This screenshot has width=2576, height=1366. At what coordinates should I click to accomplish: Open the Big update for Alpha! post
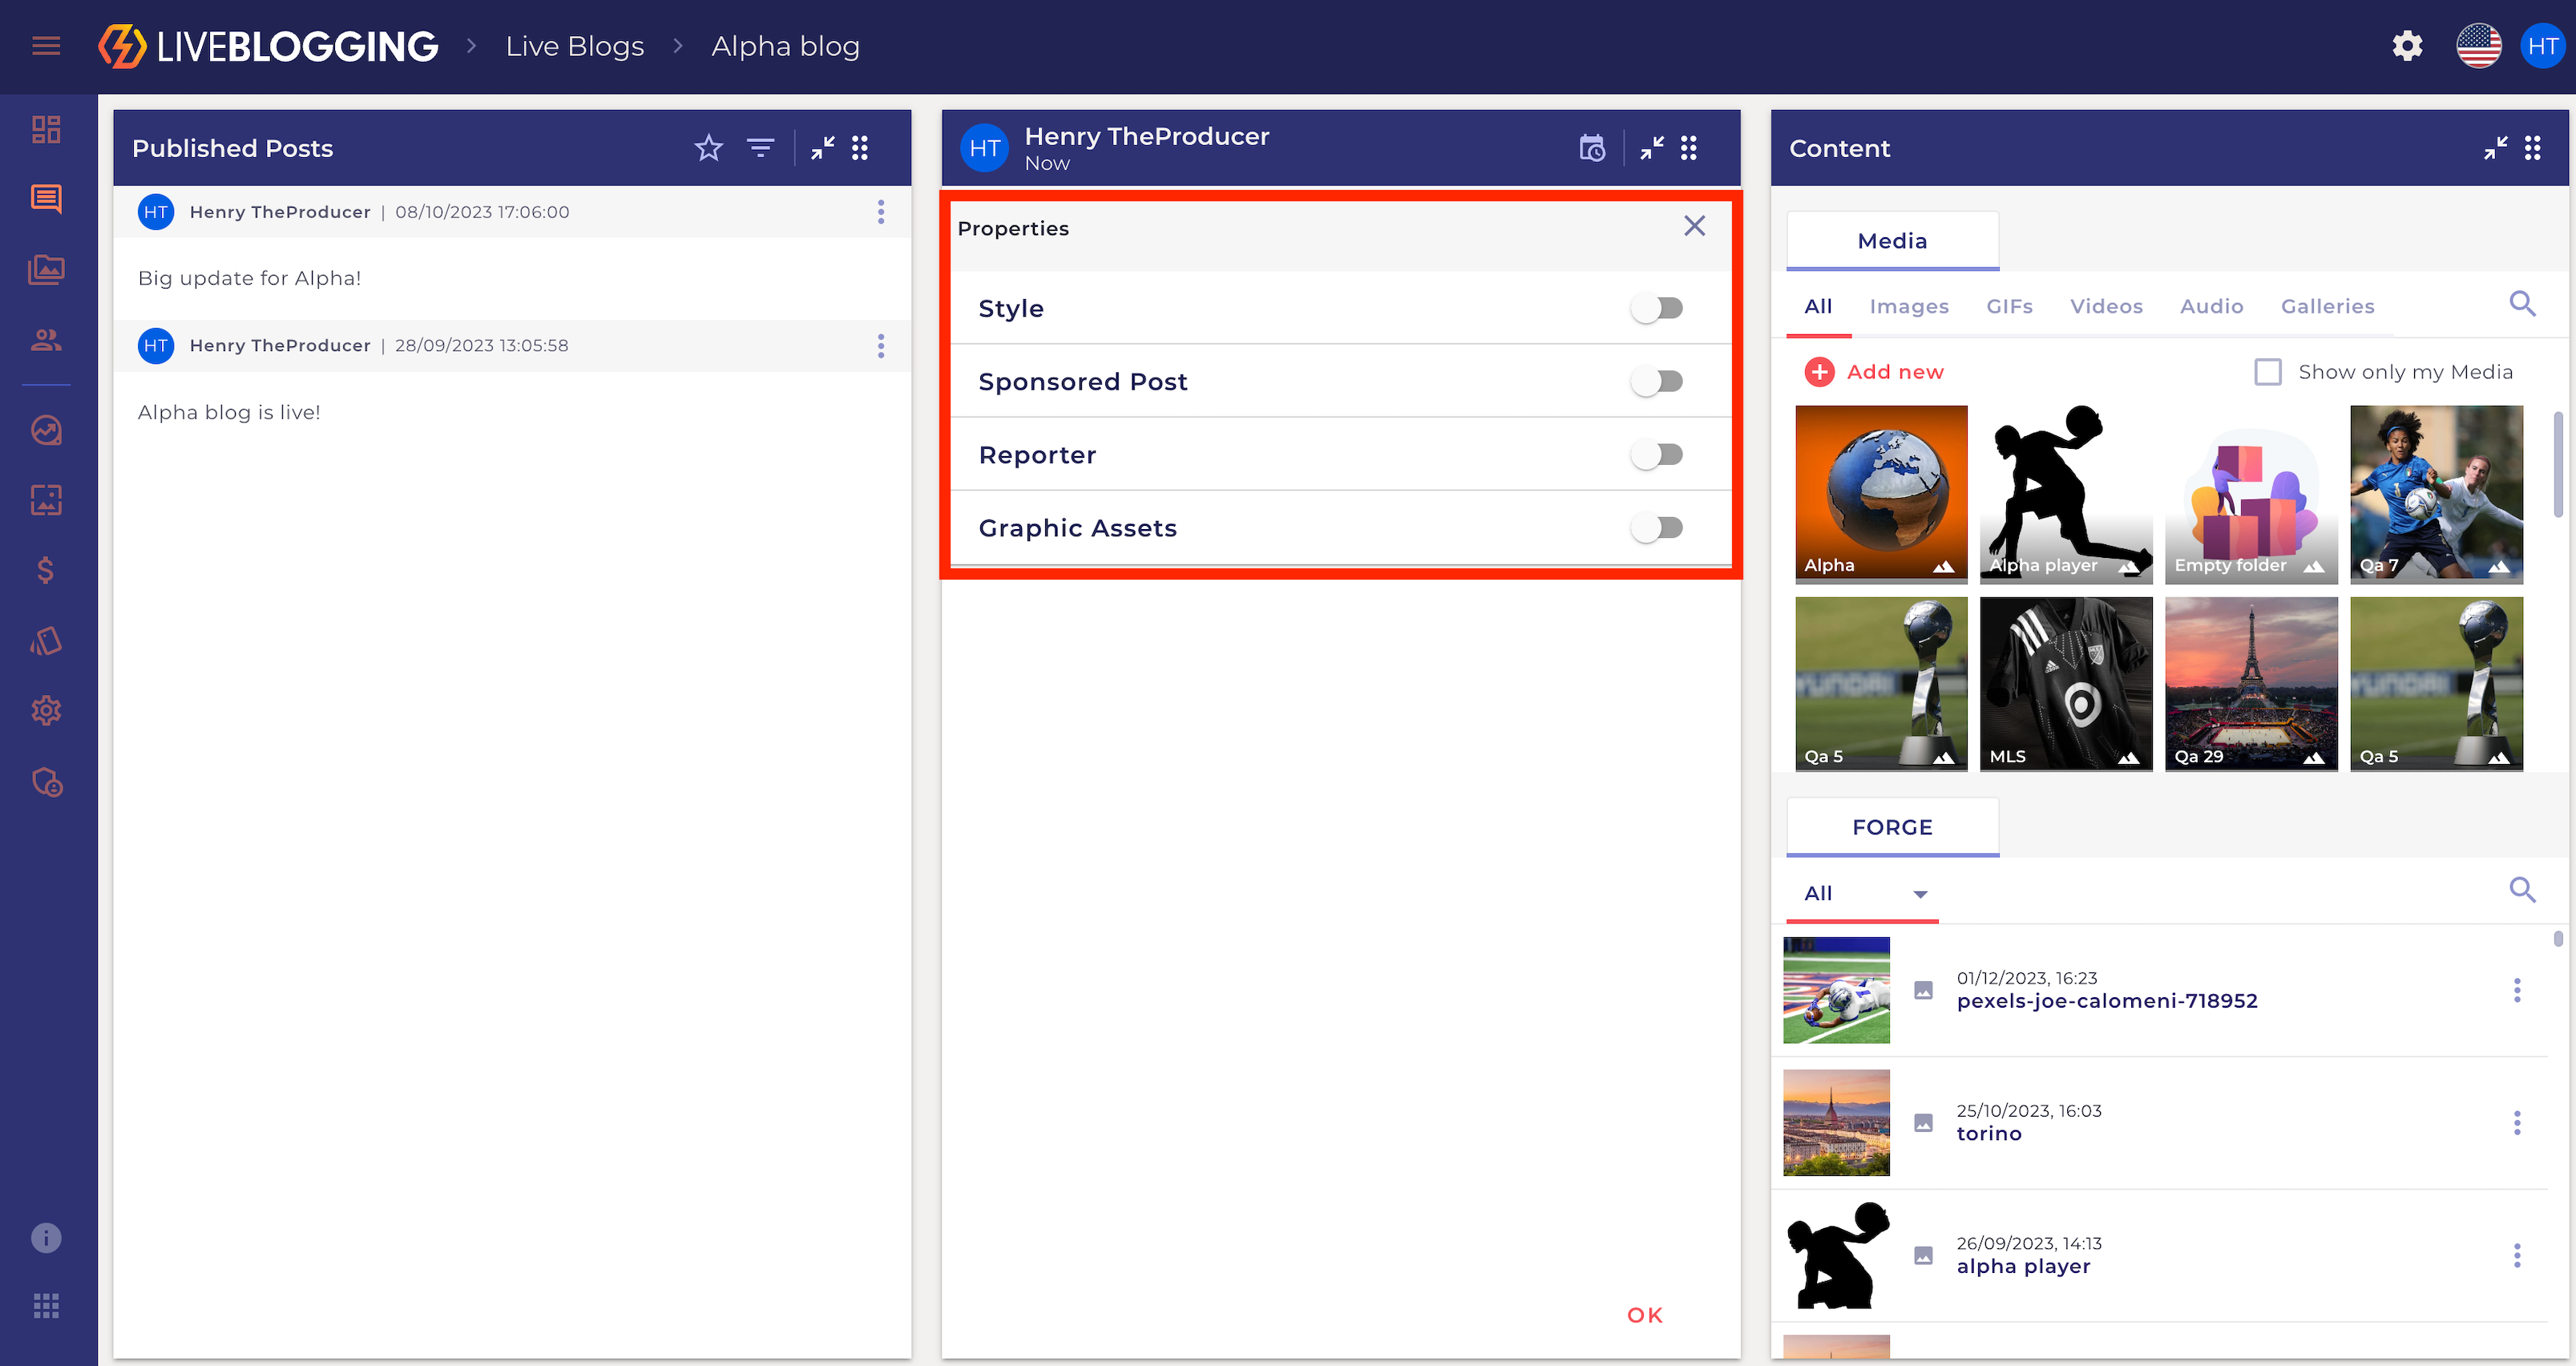pos(249,278)
